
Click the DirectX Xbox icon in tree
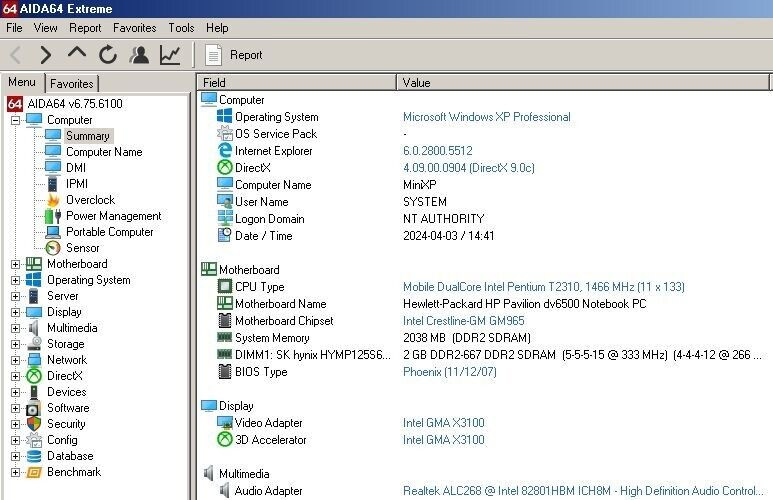tap(34, 376)
